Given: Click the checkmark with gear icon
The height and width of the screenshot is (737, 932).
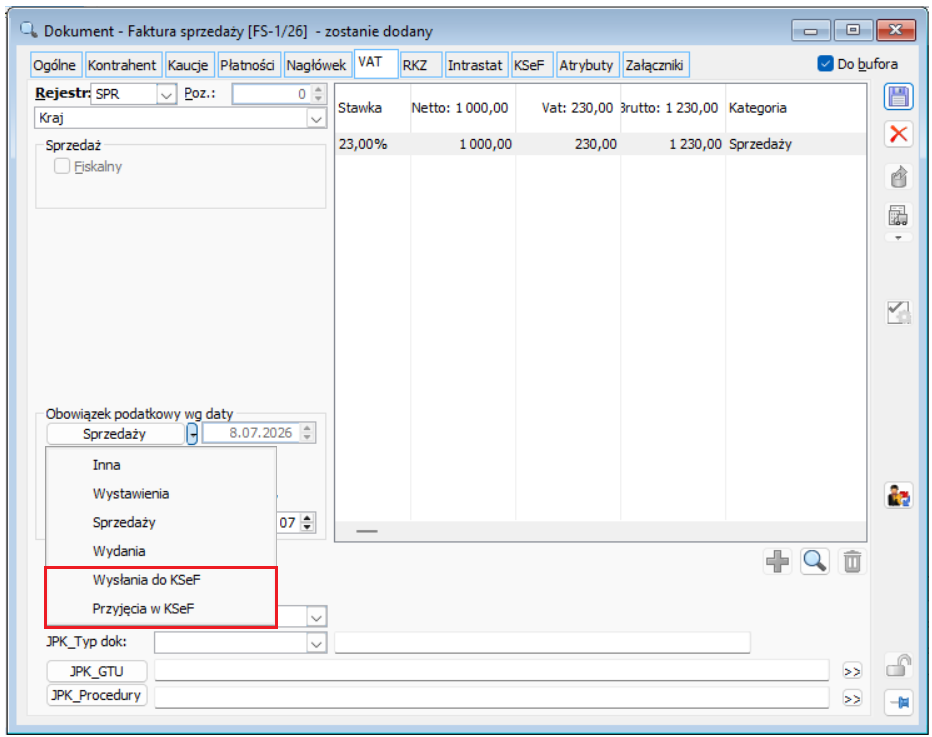Looking at the screenshot, I should click(x=898, y=311).
